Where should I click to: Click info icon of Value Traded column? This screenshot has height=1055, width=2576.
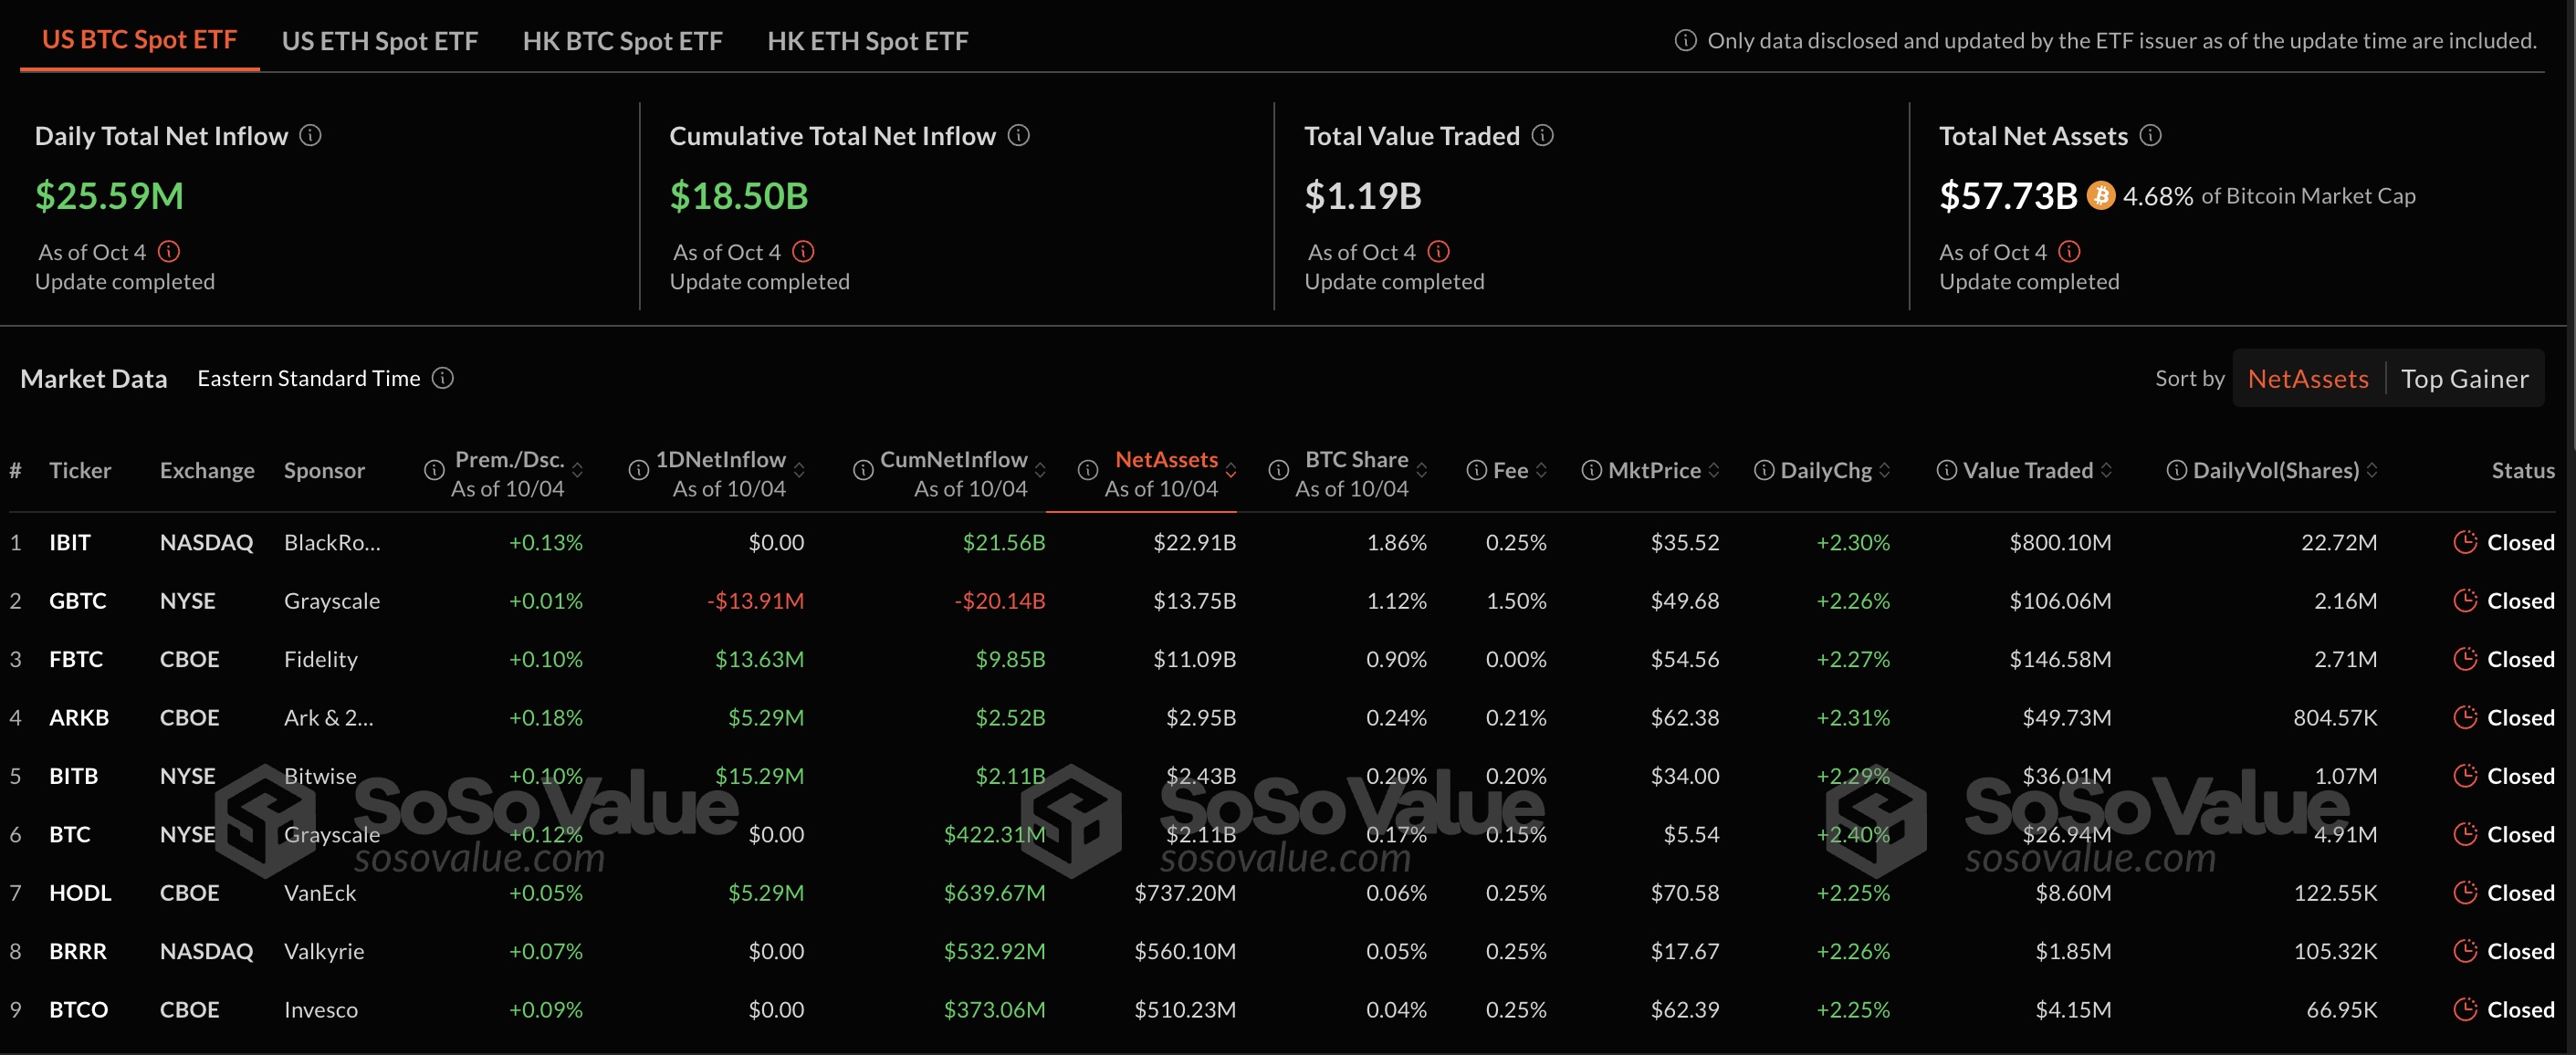[x=1946, y=470]
